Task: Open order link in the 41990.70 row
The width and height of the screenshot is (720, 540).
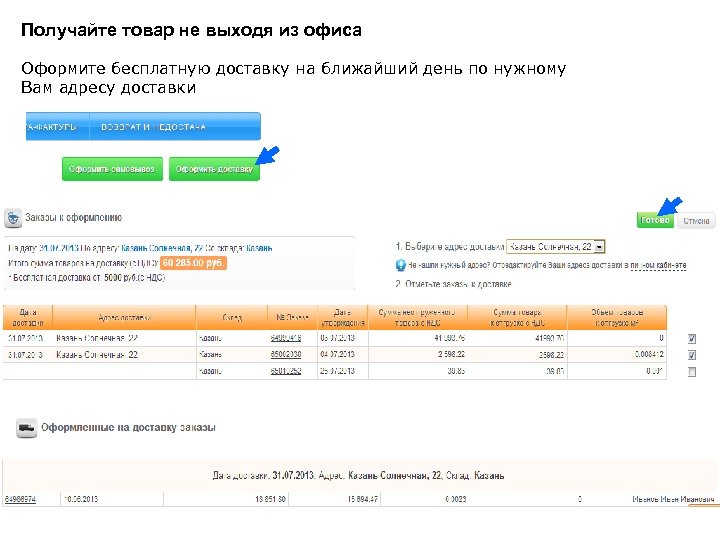Action: point(286,338)
